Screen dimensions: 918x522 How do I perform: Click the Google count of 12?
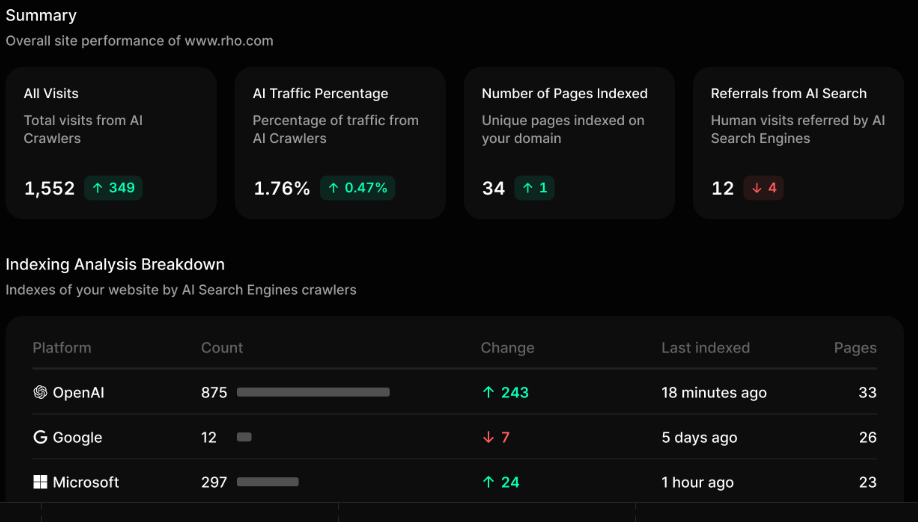(x=209, y=438)
